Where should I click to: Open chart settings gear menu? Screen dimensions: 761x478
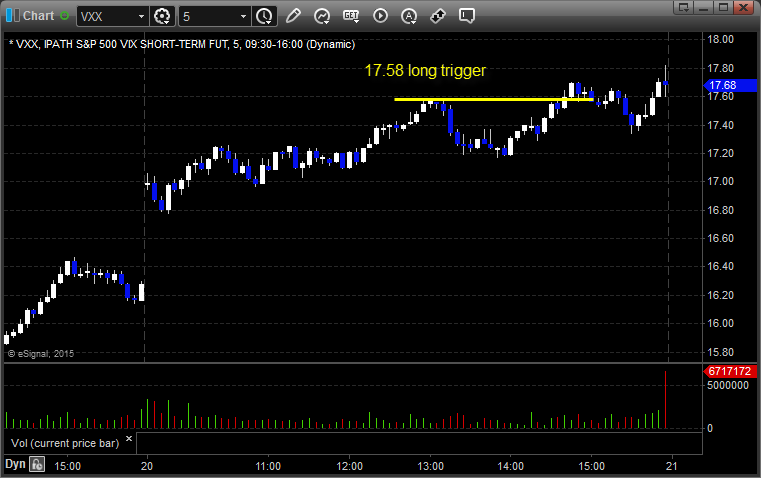162,16
